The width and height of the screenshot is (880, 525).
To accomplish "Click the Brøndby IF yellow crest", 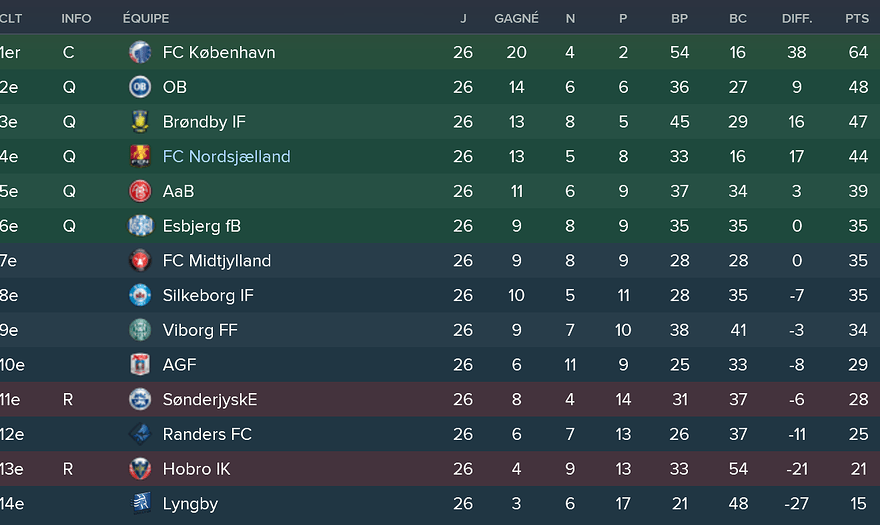I will 140,122.
